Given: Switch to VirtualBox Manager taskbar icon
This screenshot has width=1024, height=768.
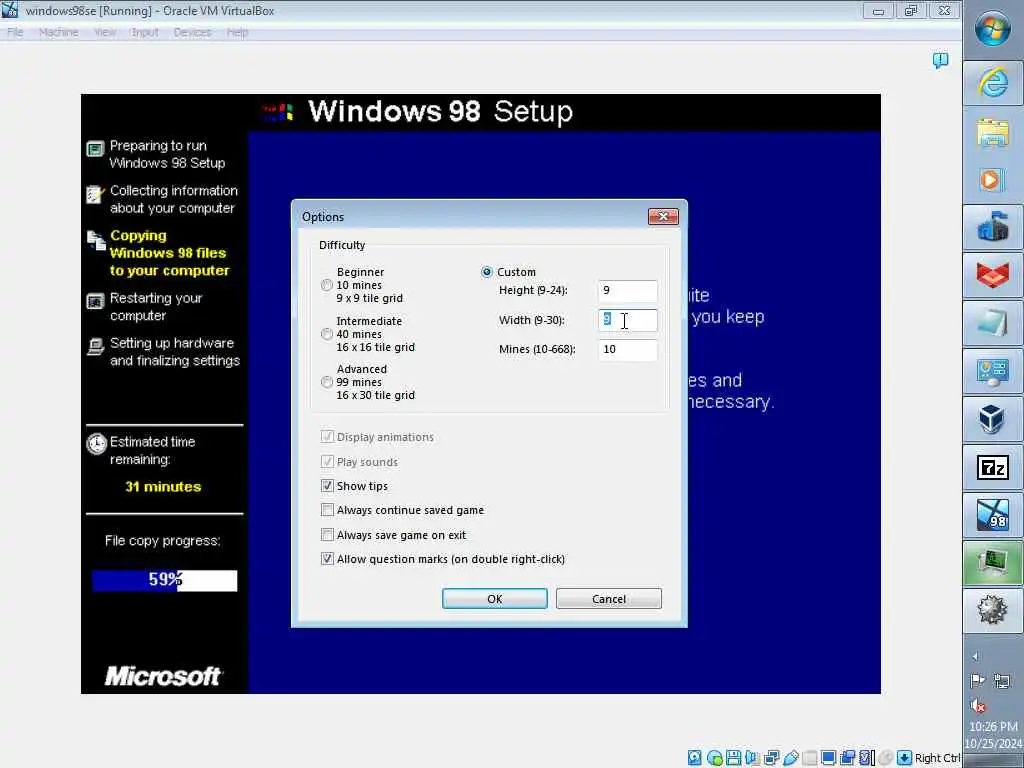Looking at the screenshot, I should click(993, 419).
